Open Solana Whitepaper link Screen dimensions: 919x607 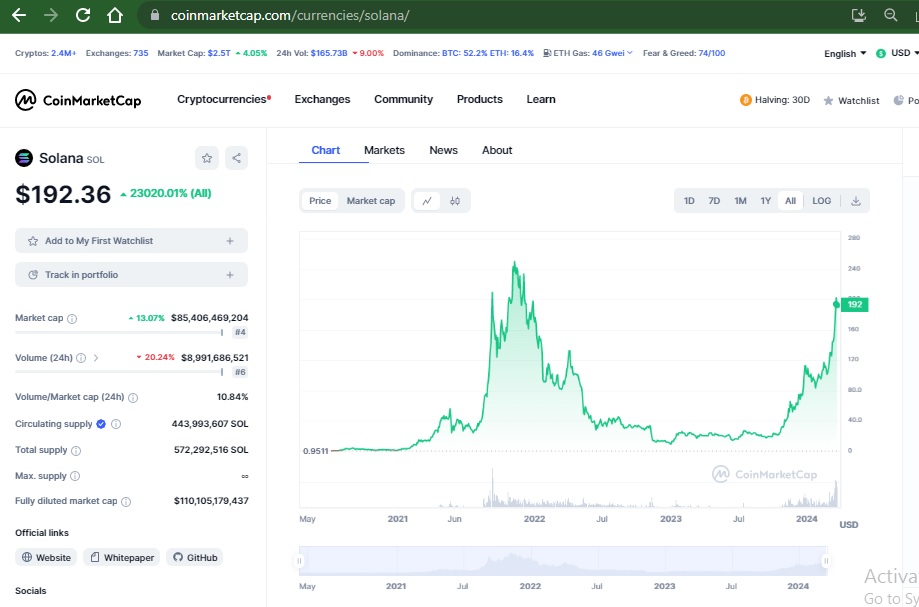point(122,558)
